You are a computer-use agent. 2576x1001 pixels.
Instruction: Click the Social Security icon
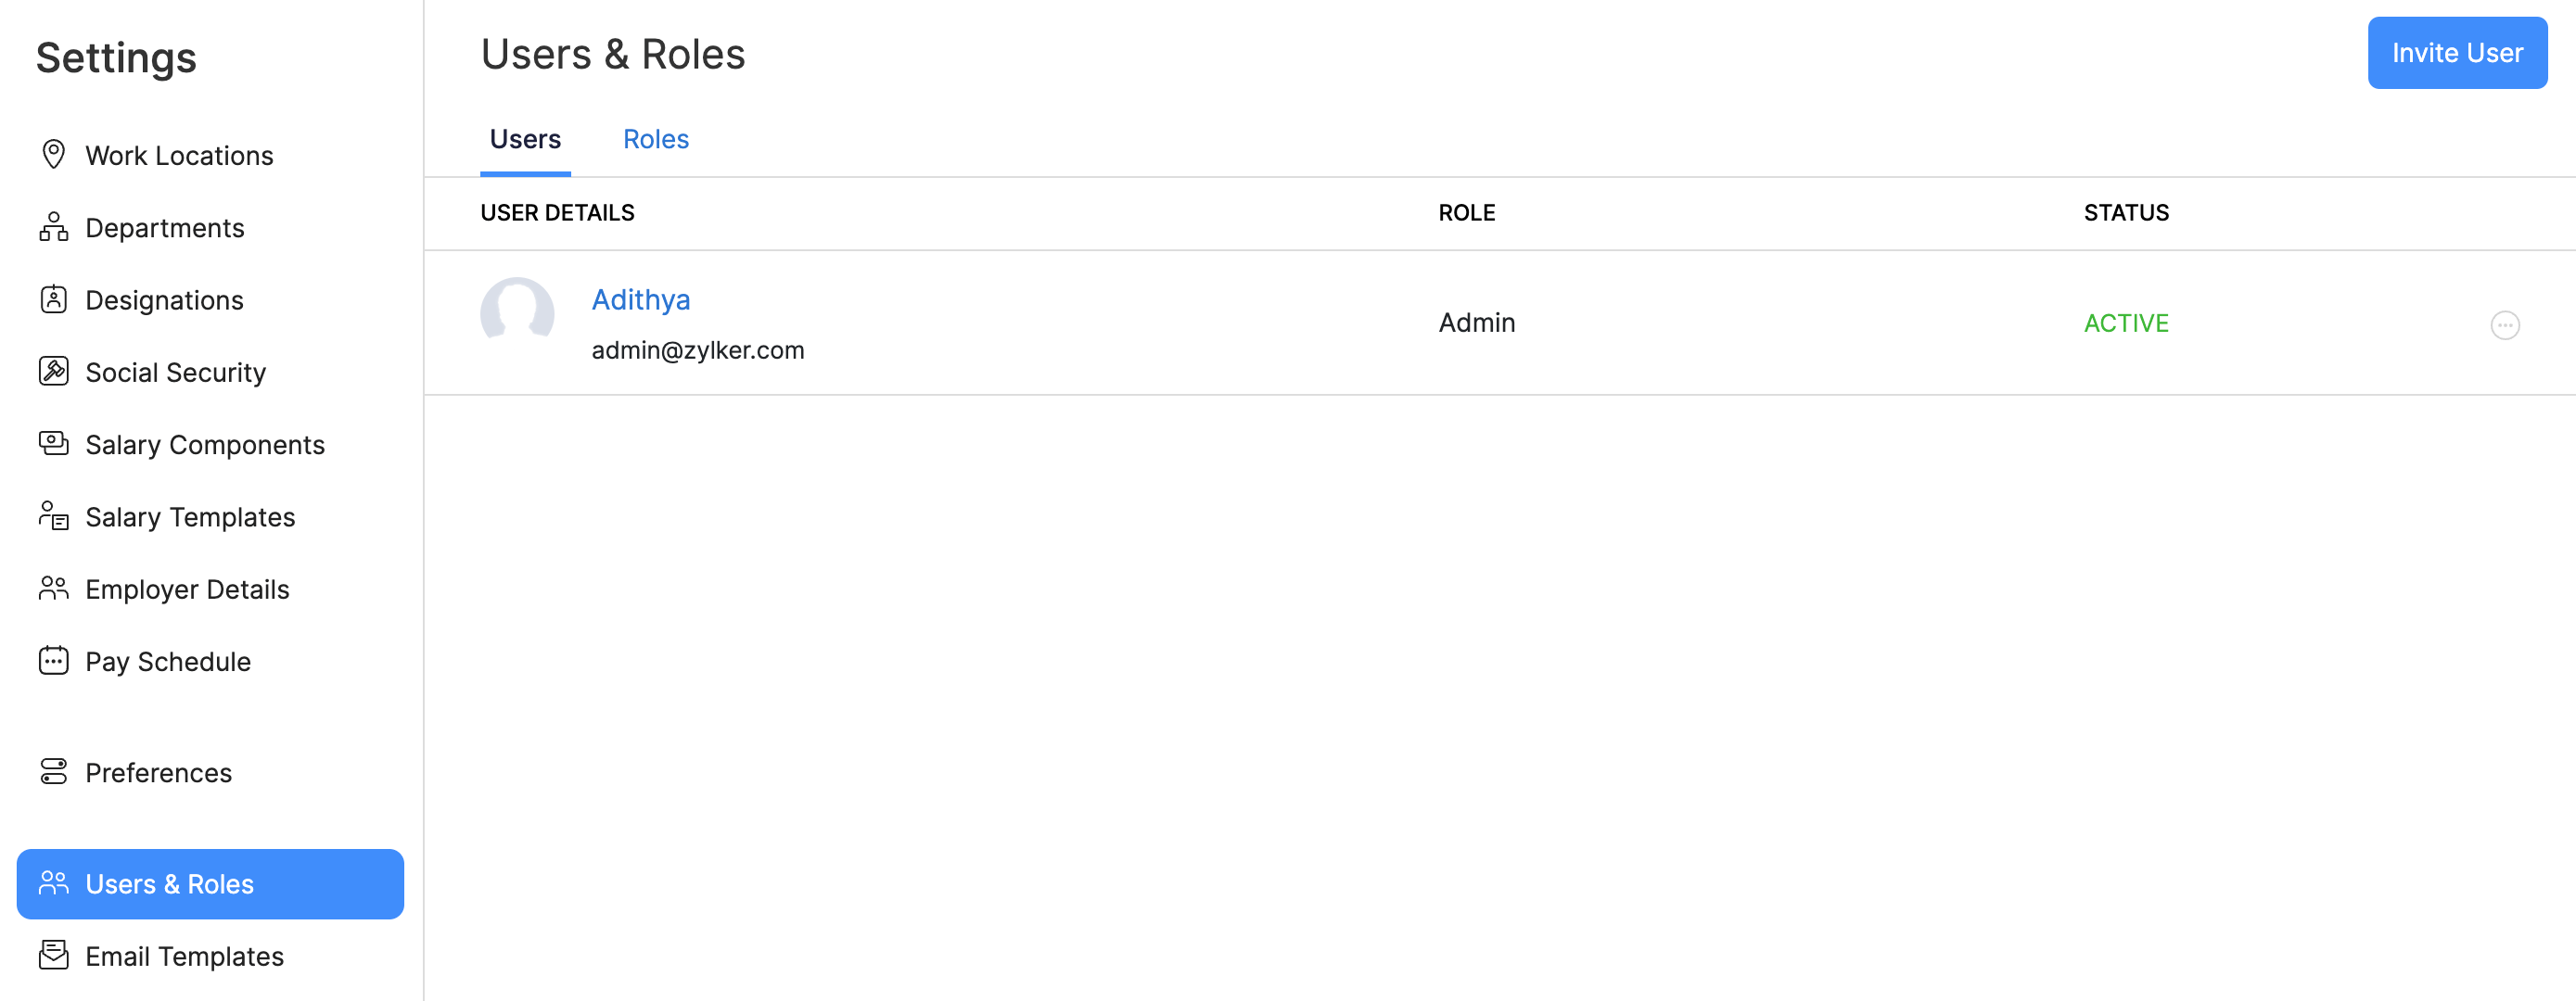pyautogui.click(x=53, y=372)
